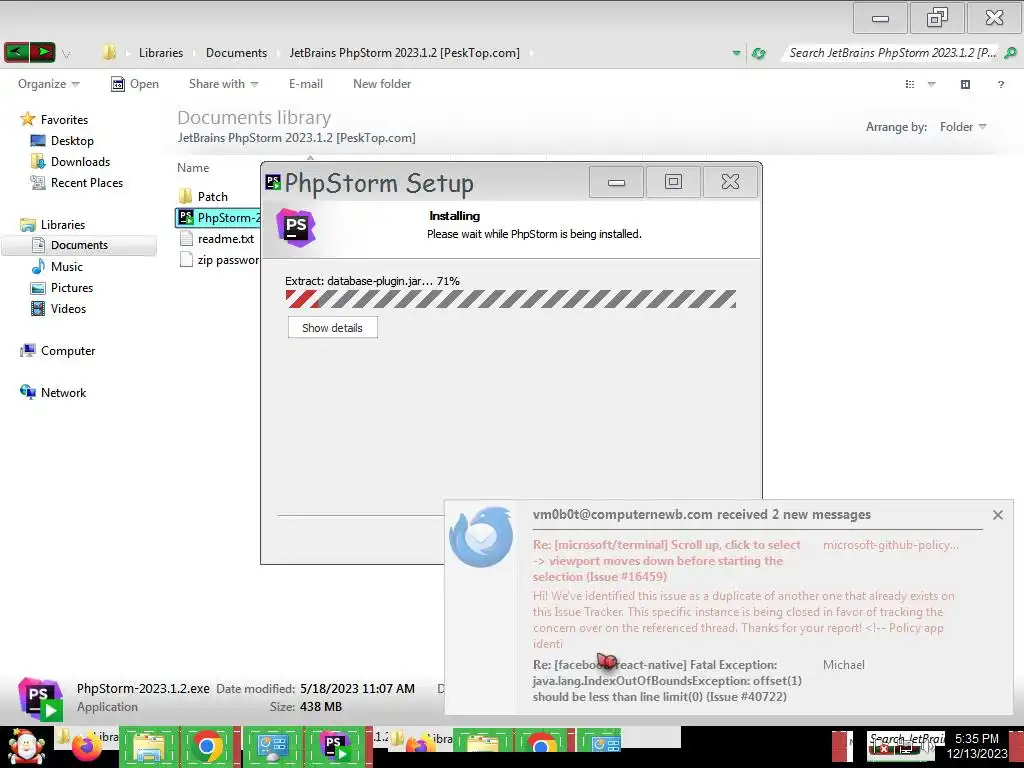Go forward with the Explorer forward arrow
The width and height of the screenshot is (1024, 768).
43,52
